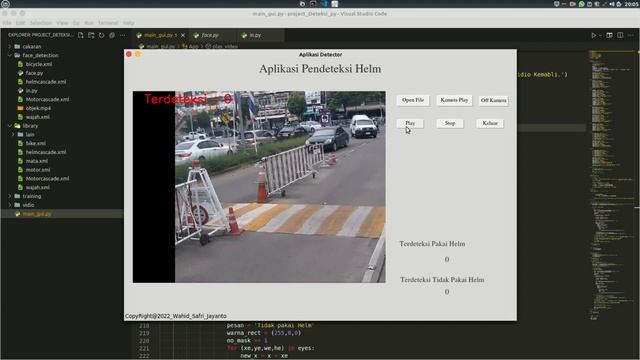
Task: Open in.py in the Explorer tree
Action: click(31, 91)
